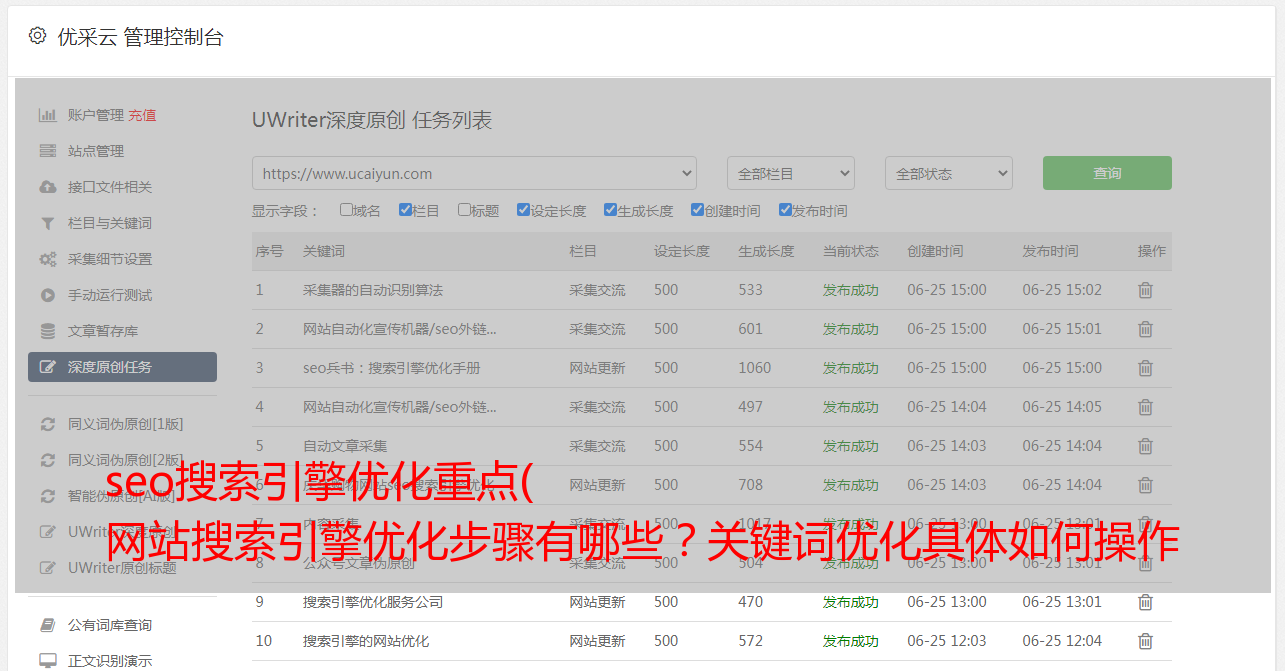
Task: Toggle the 标题 display checkbox
Action: 464,210
